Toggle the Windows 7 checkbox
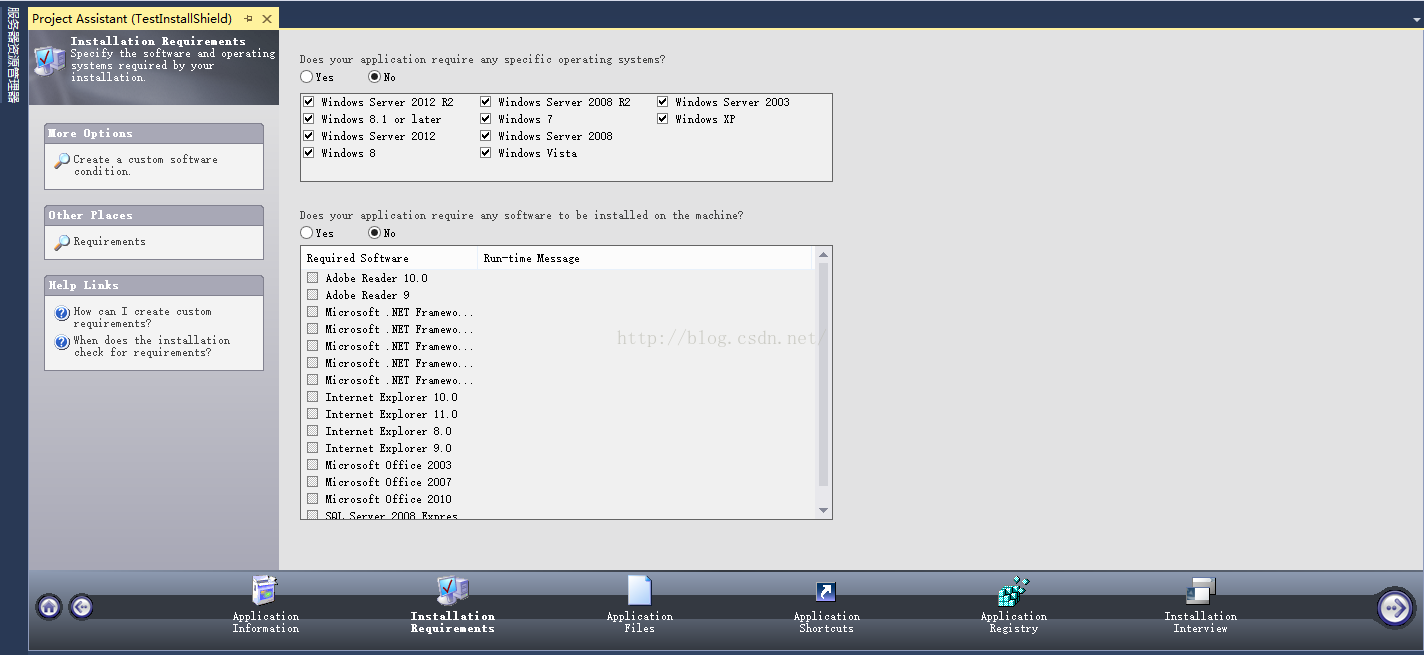The height and width of the screenshot is (655, 1424). [486, 119]
